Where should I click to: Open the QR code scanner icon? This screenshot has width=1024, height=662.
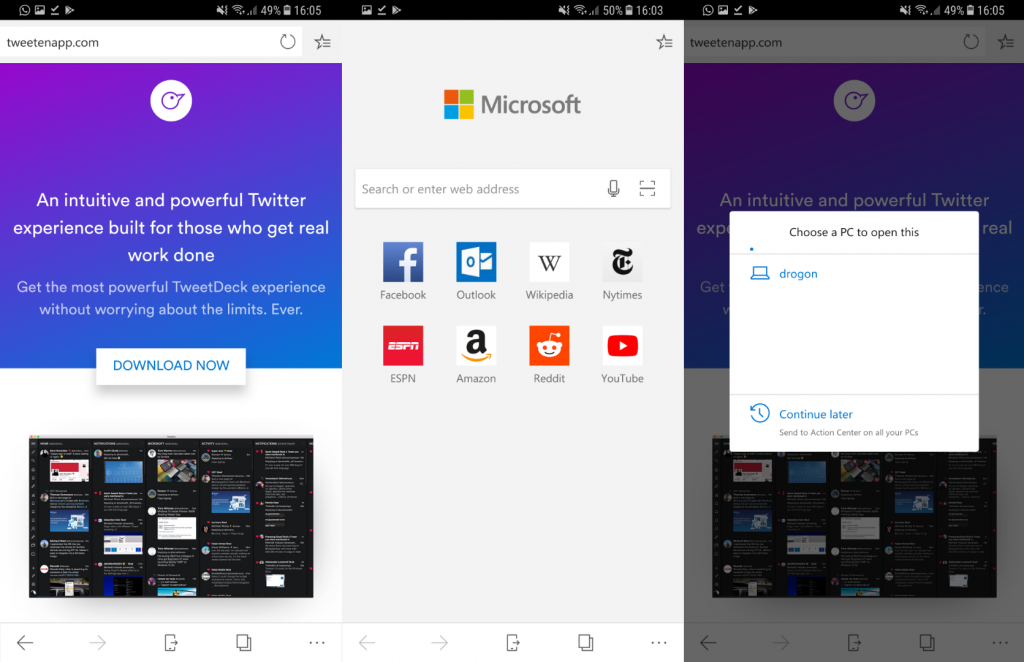(x=647, y=189)
